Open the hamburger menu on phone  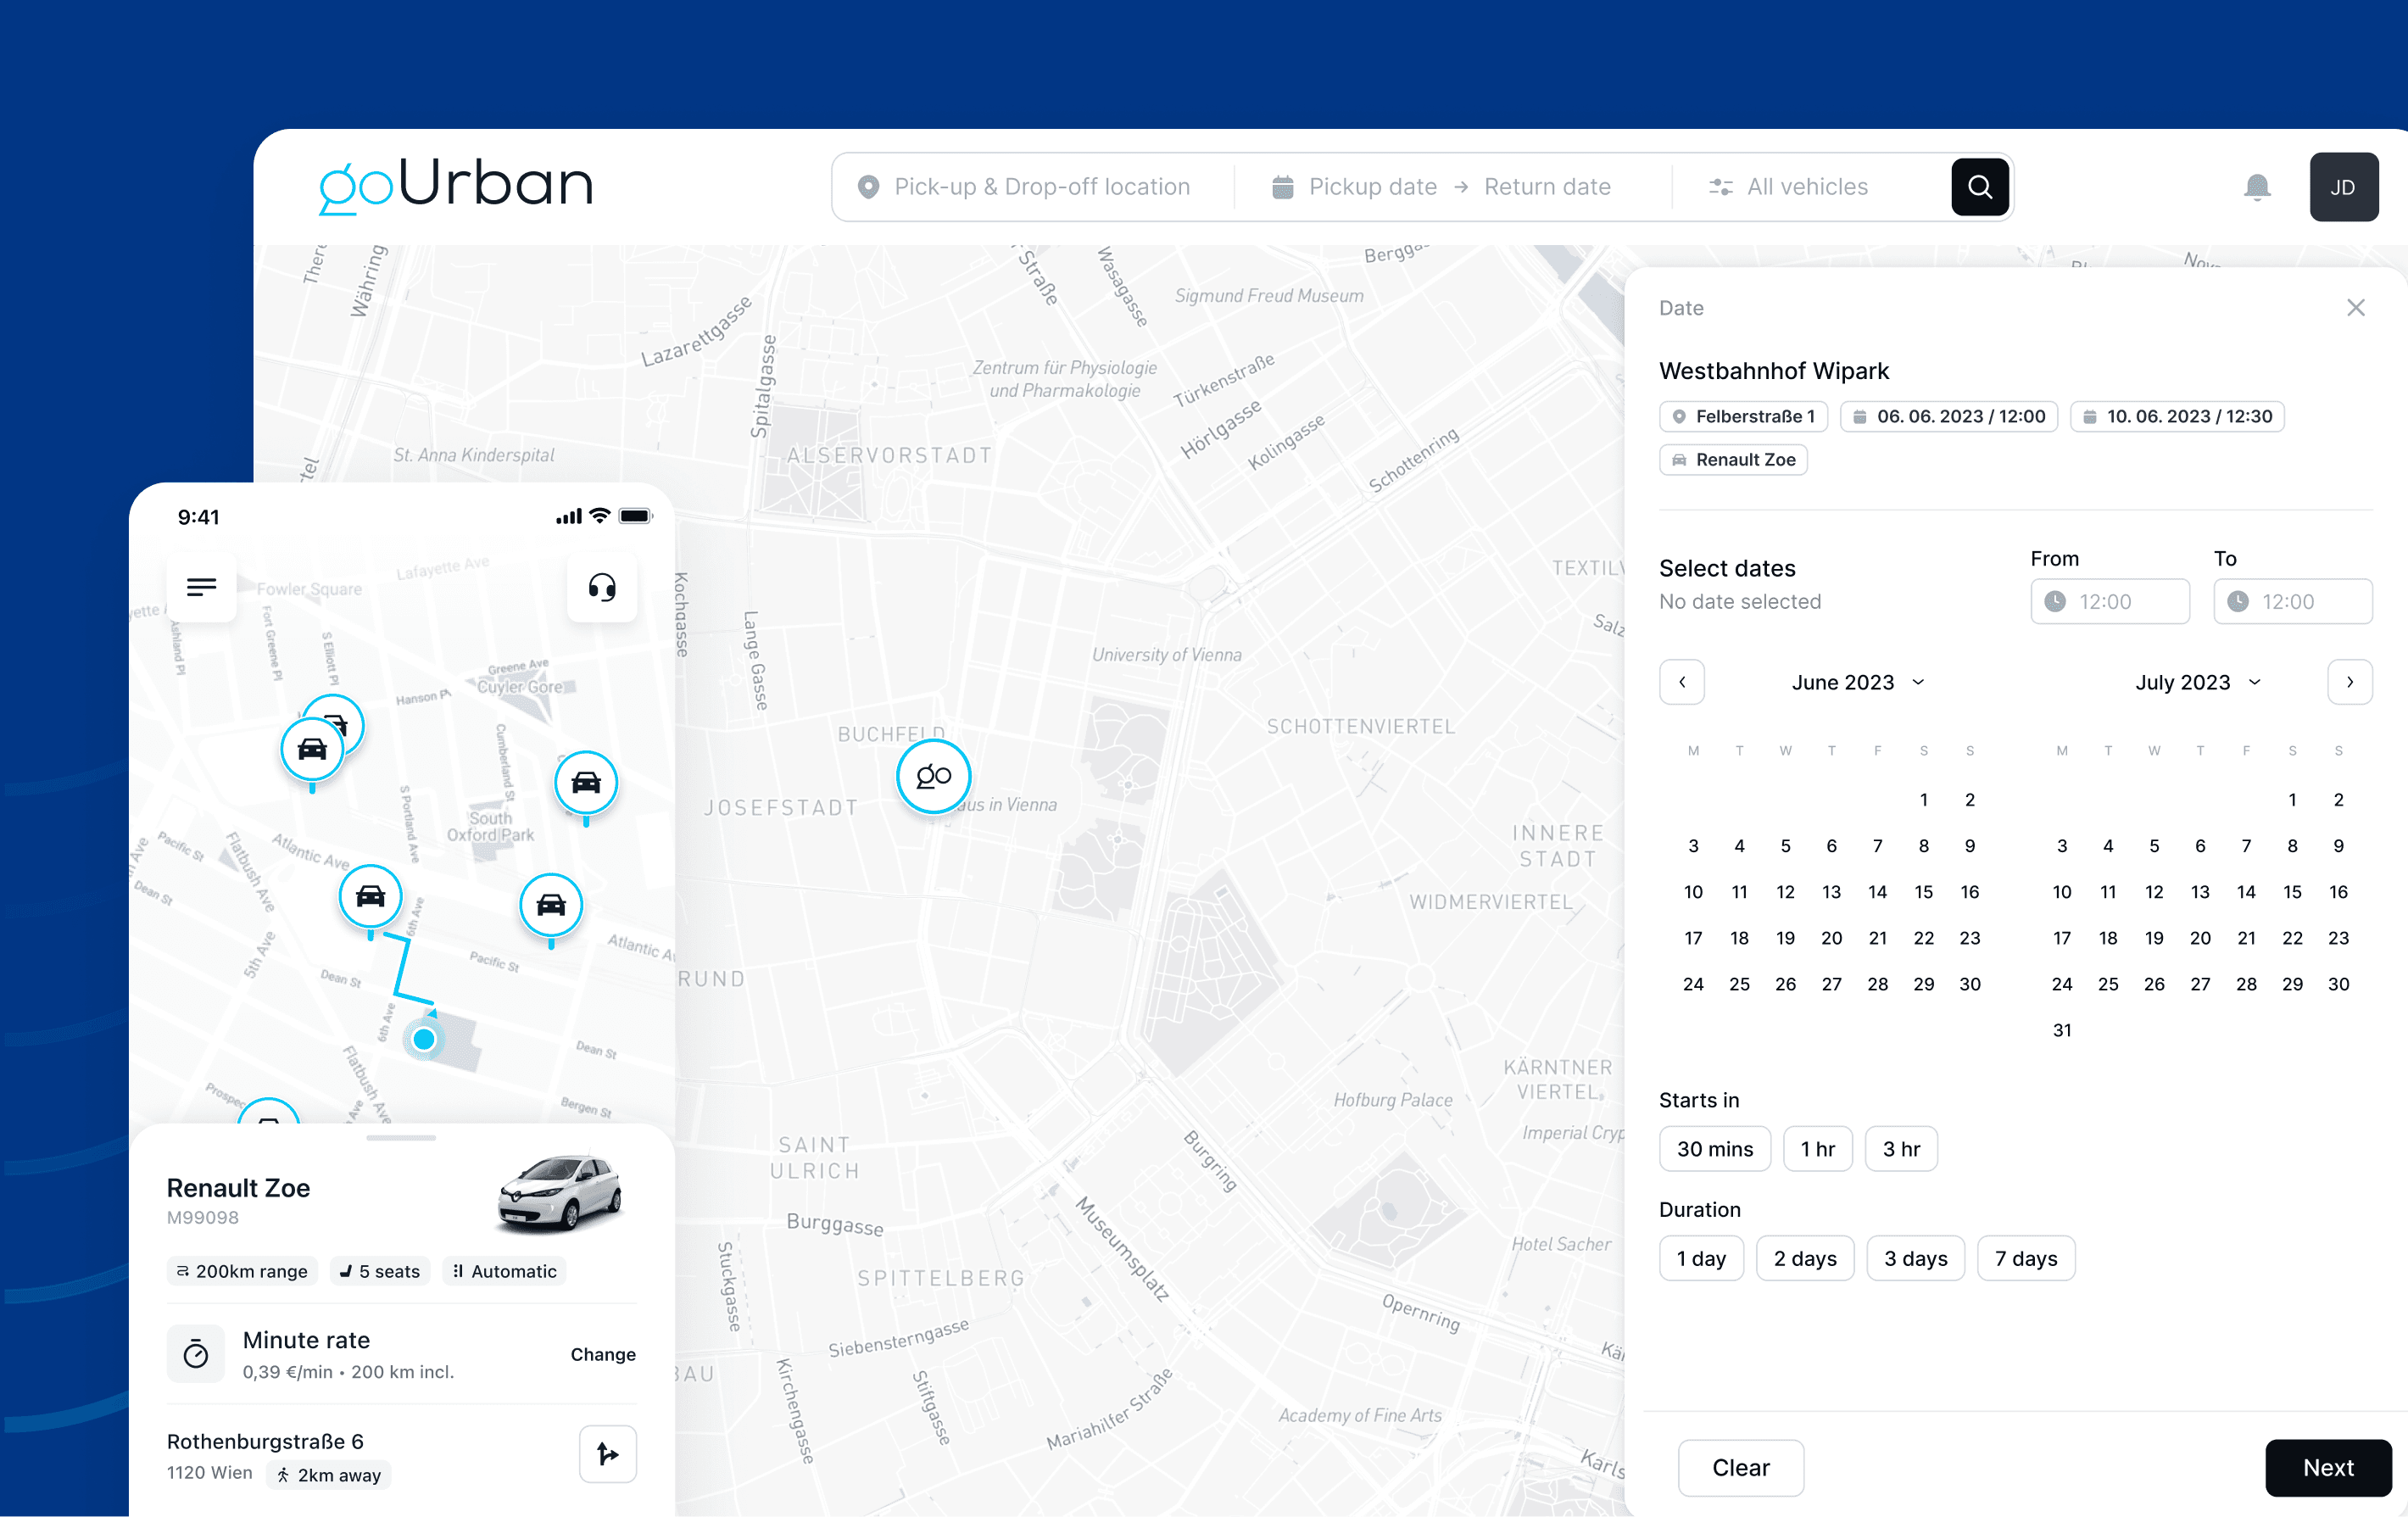(x=202, y=587)
